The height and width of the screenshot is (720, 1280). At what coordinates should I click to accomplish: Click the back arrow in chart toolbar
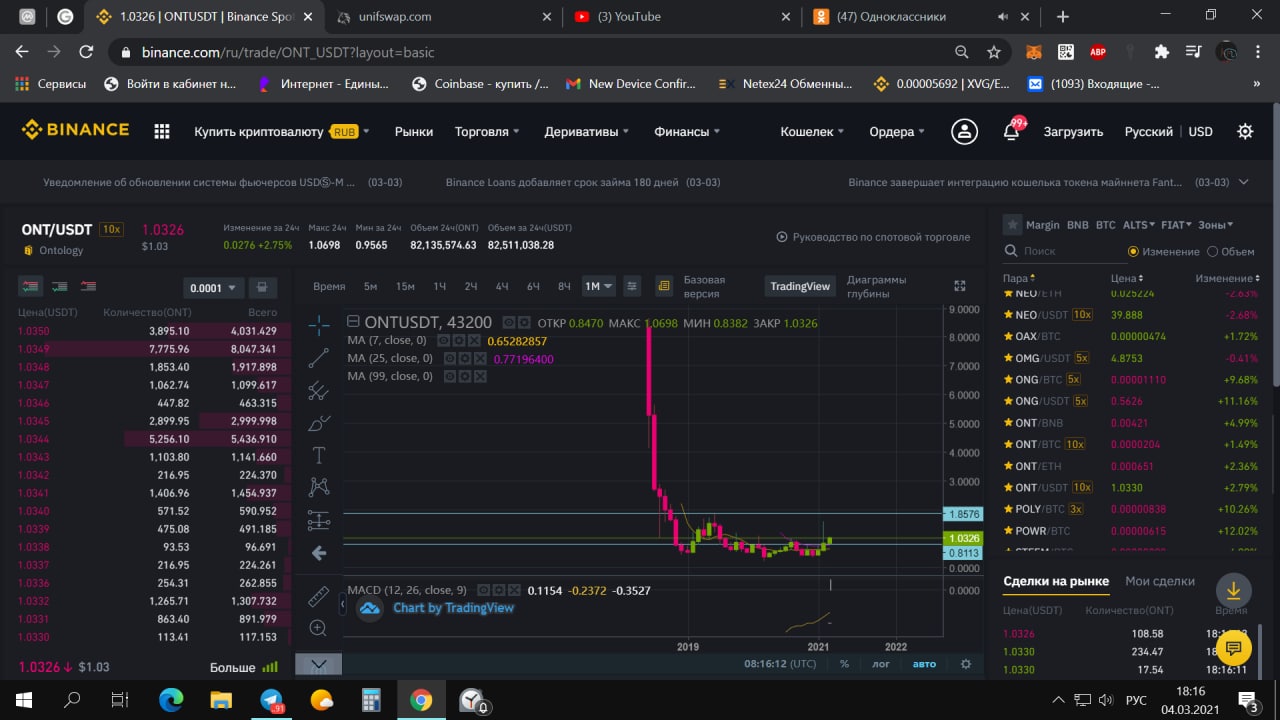[318, 552]
